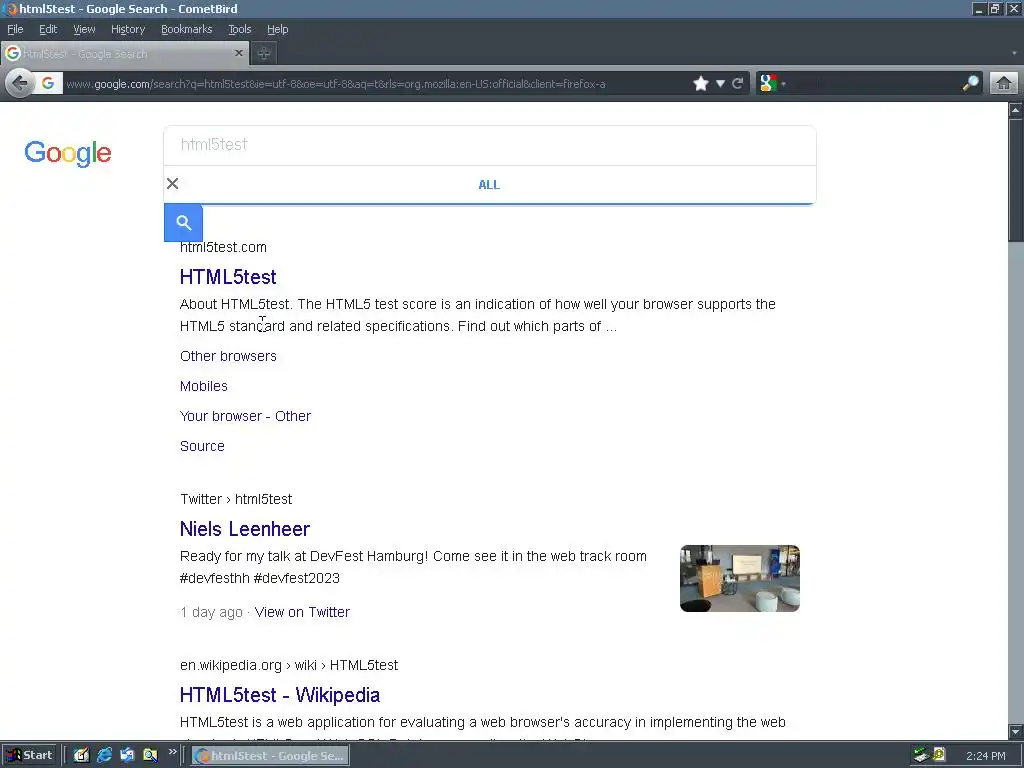This screenshot has height=768, width=1024.
Task: Click the blue search magnifier button
Action: [x=184, y=223]
